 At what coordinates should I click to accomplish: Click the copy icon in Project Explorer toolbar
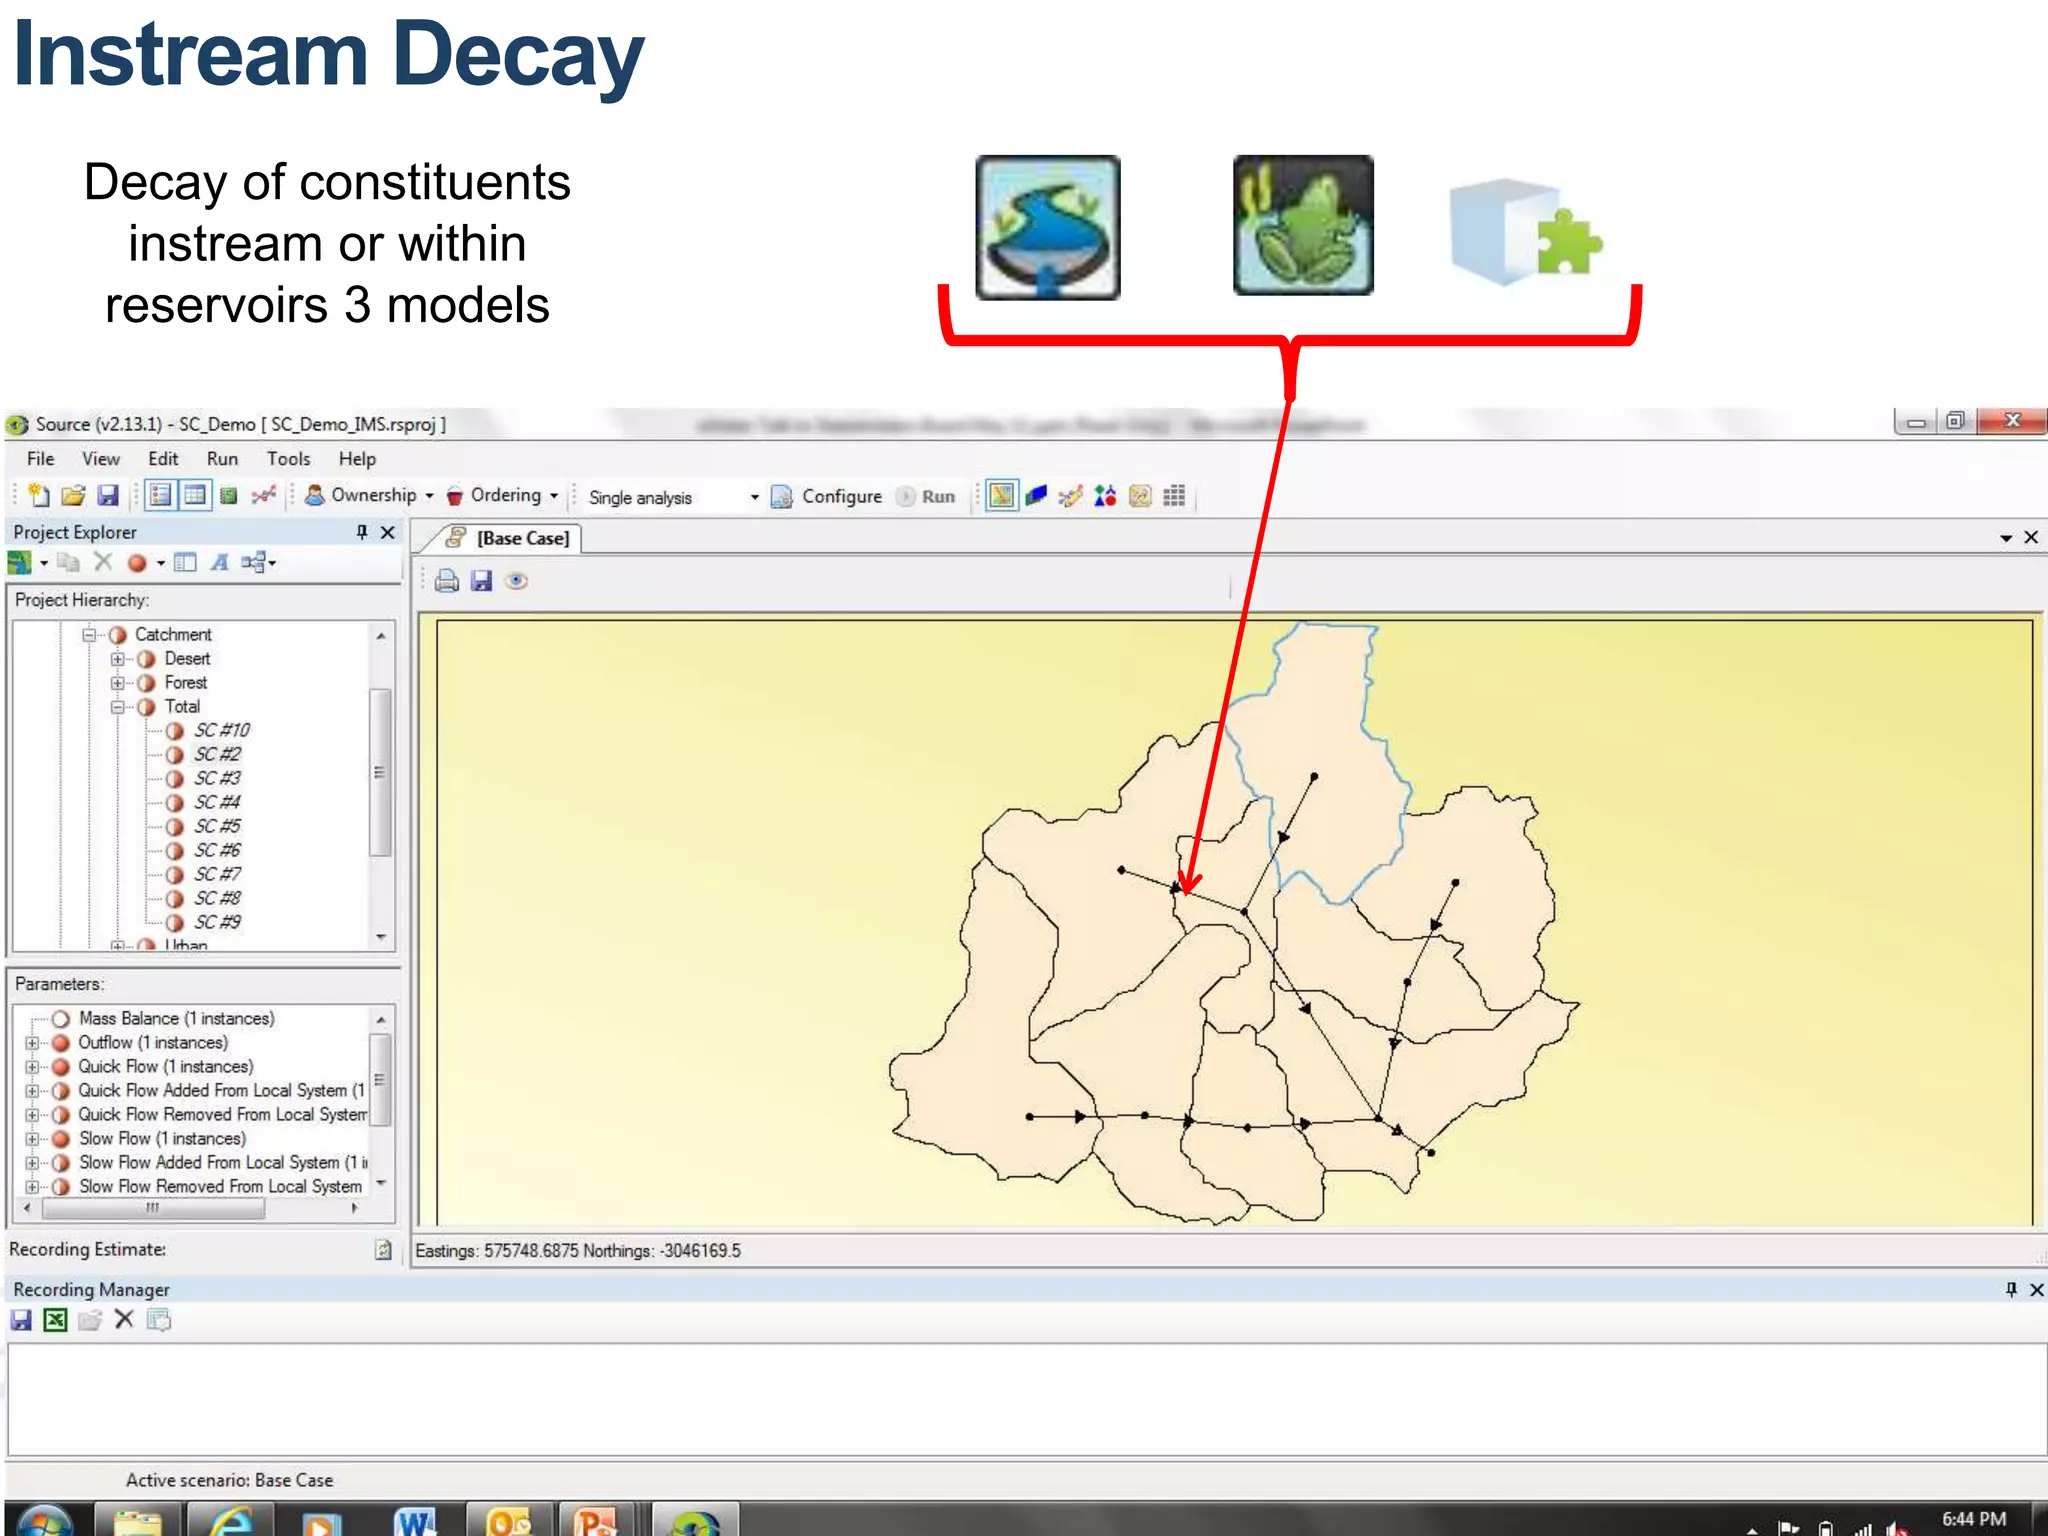(68, 563)
